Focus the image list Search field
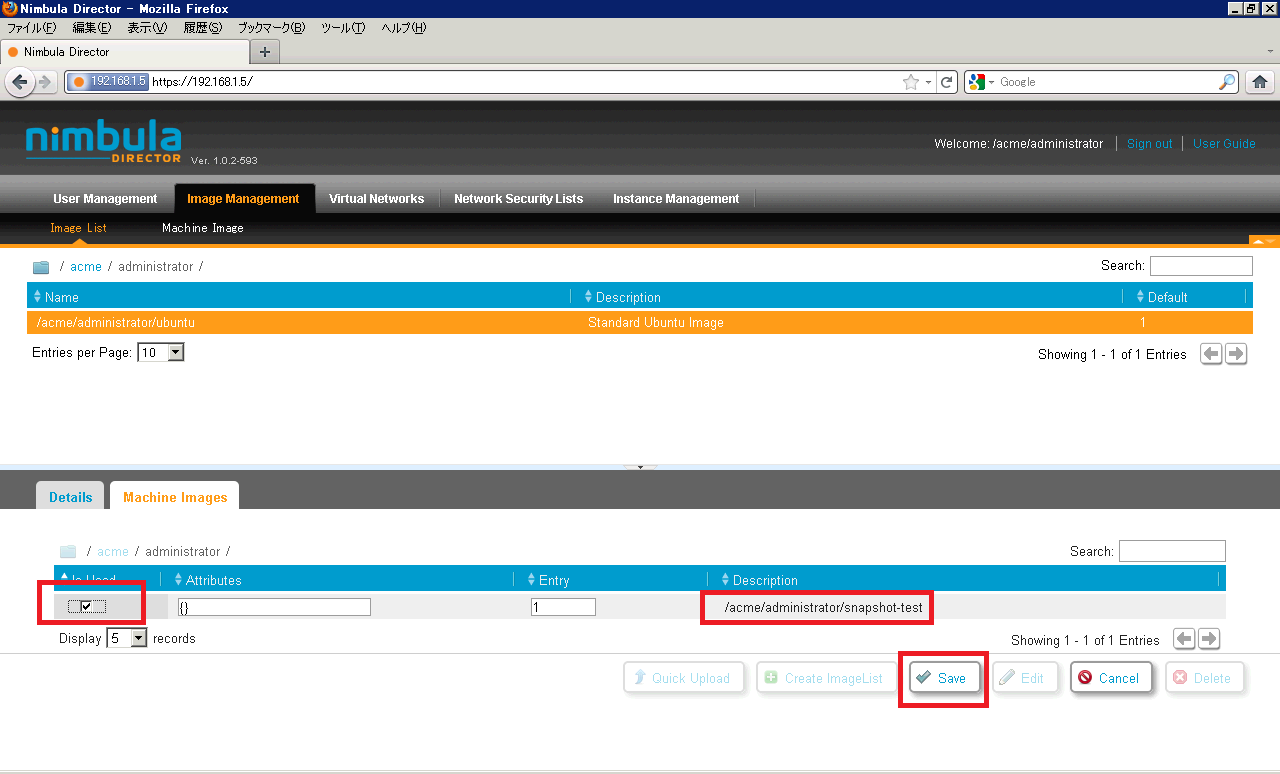Viewport: 1280px width, 774px height. (x=1201, y=266)
